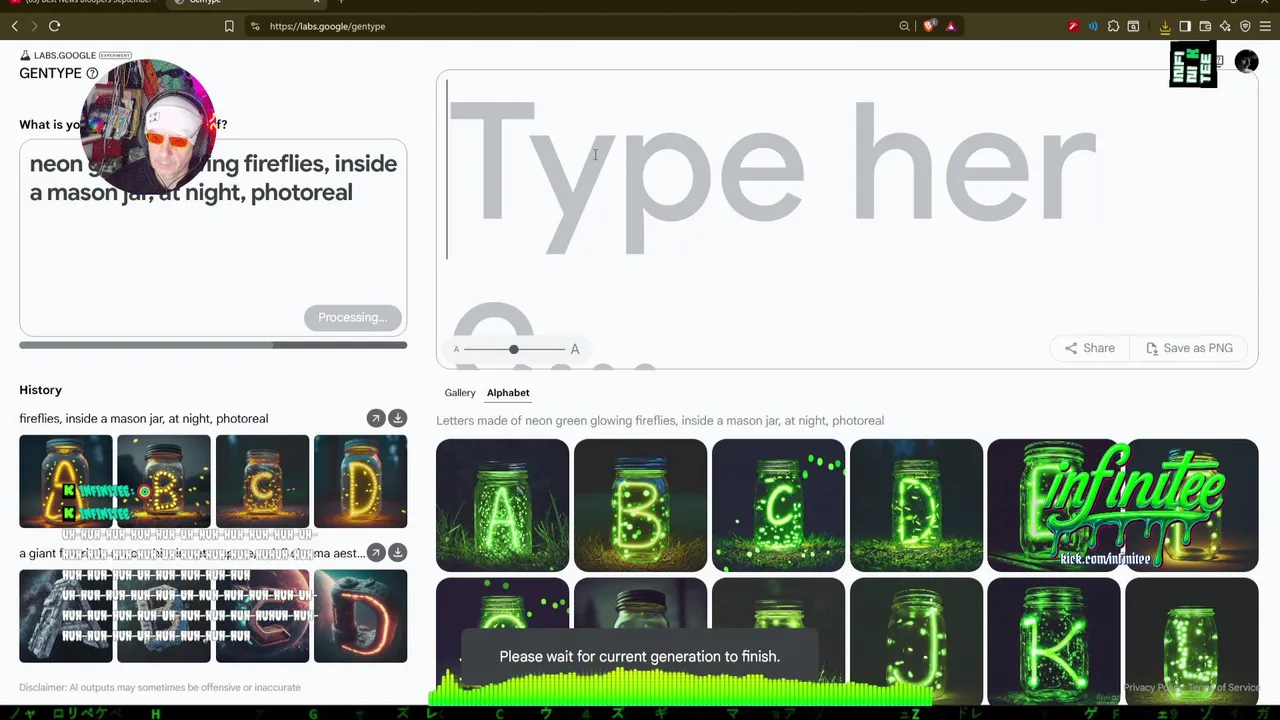Adjust the font size slider handle
The height and width of the screenshot is (720, 1280).
(514, 349)
